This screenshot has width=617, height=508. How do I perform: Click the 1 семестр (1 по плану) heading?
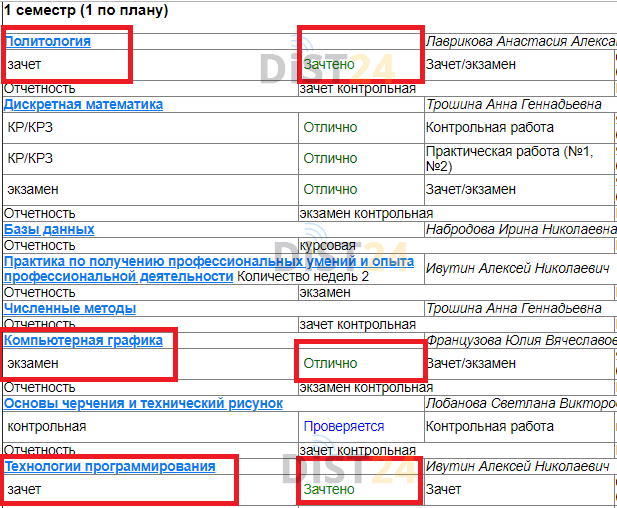coord(86,11)
